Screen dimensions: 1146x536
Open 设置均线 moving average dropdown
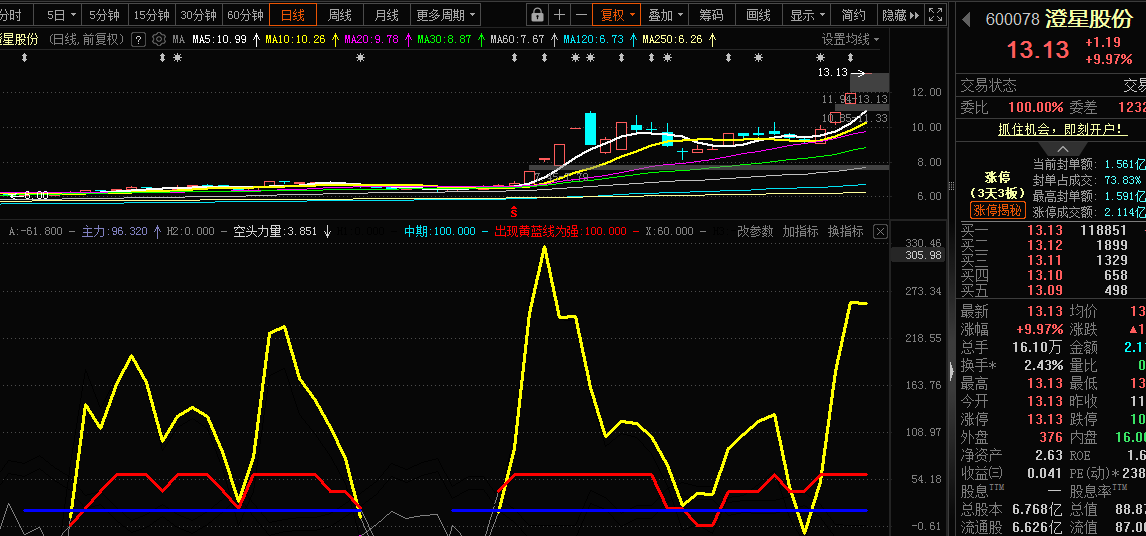850,39
